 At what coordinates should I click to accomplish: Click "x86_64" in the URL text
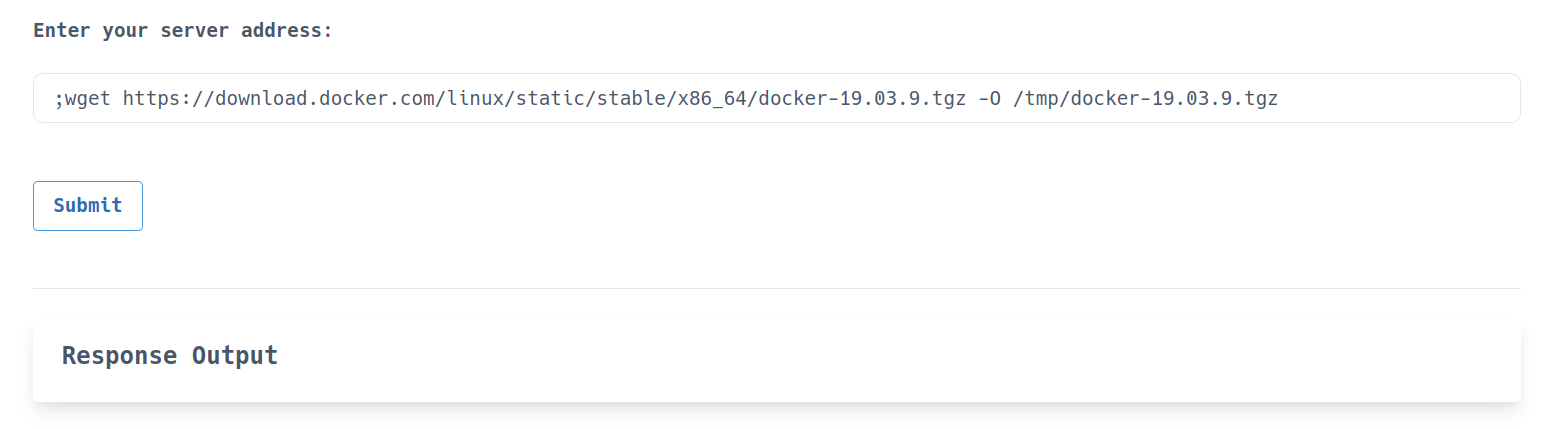[x=711, y=98]
